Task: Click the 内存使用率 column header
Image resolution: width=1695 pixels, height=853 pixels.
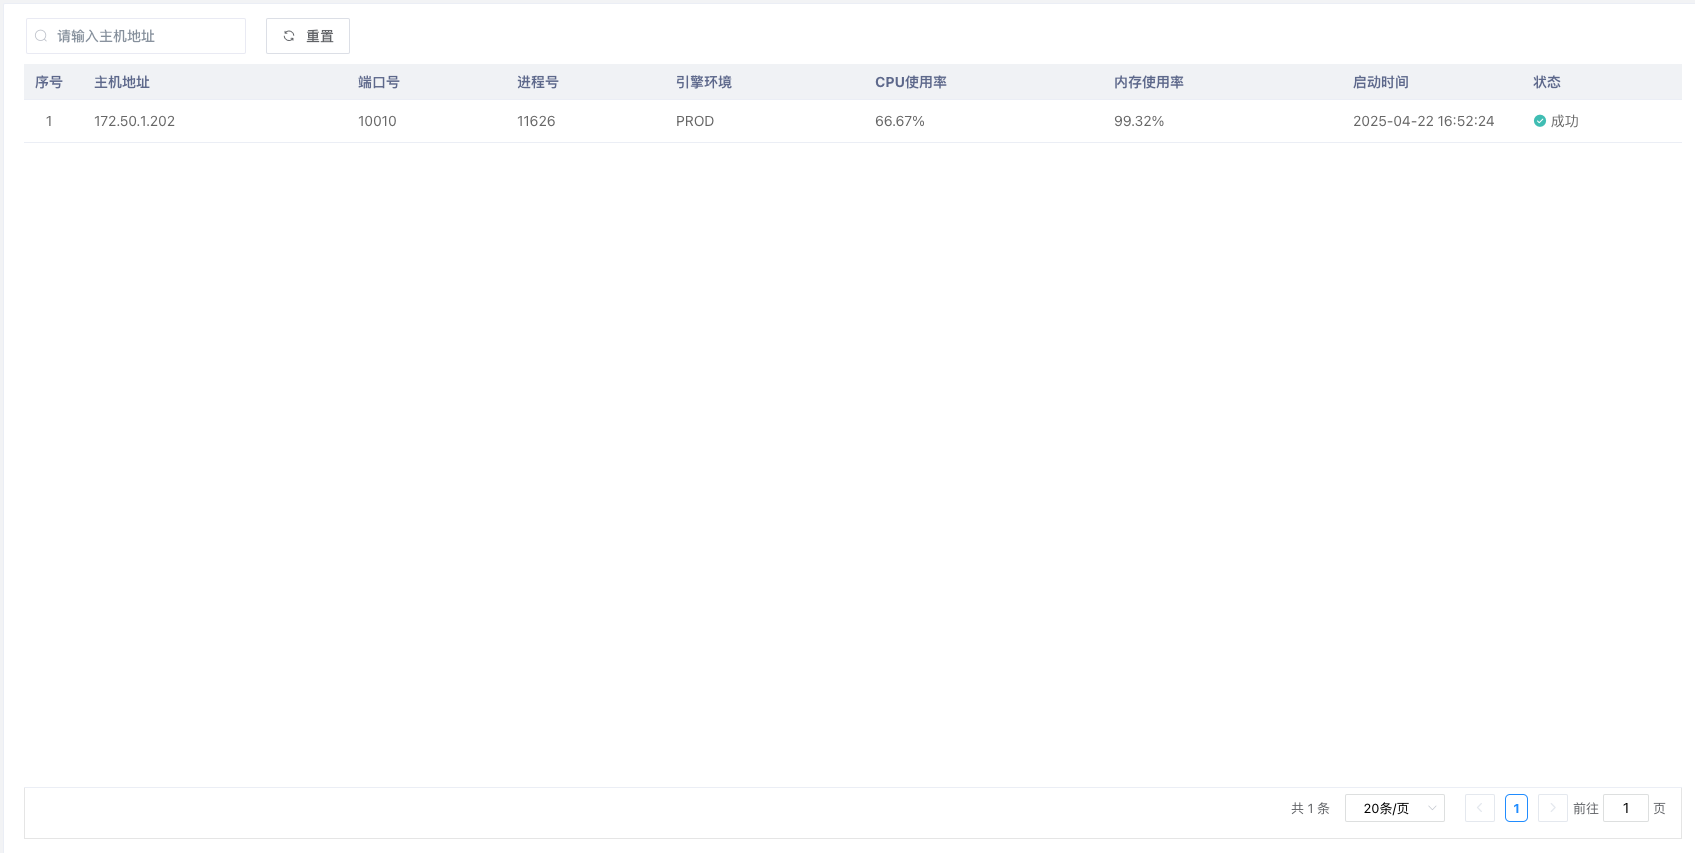Action: [1149, 82]
